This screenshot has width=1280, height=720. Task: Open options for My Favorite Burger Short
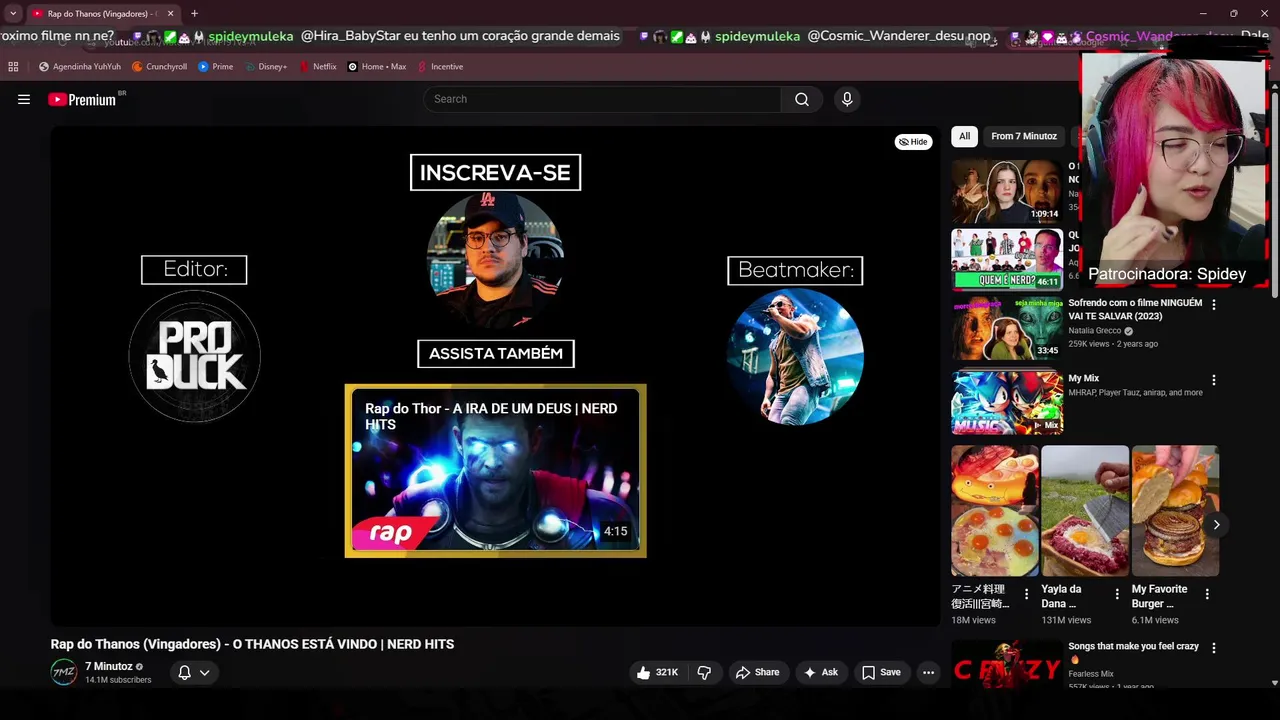(x=1207, y=594)
